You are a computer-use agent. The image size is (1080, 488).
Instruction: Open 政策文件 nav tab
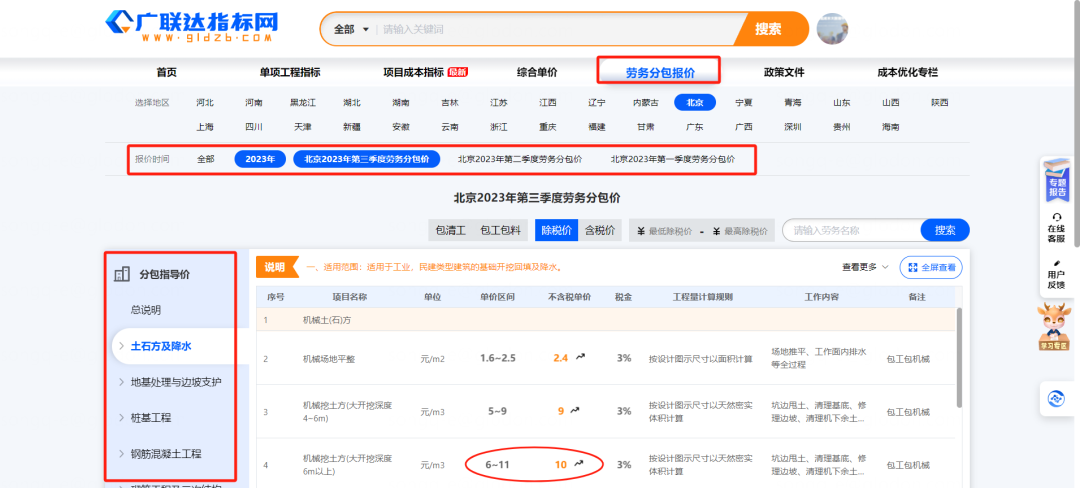click(x=784, y=72)
